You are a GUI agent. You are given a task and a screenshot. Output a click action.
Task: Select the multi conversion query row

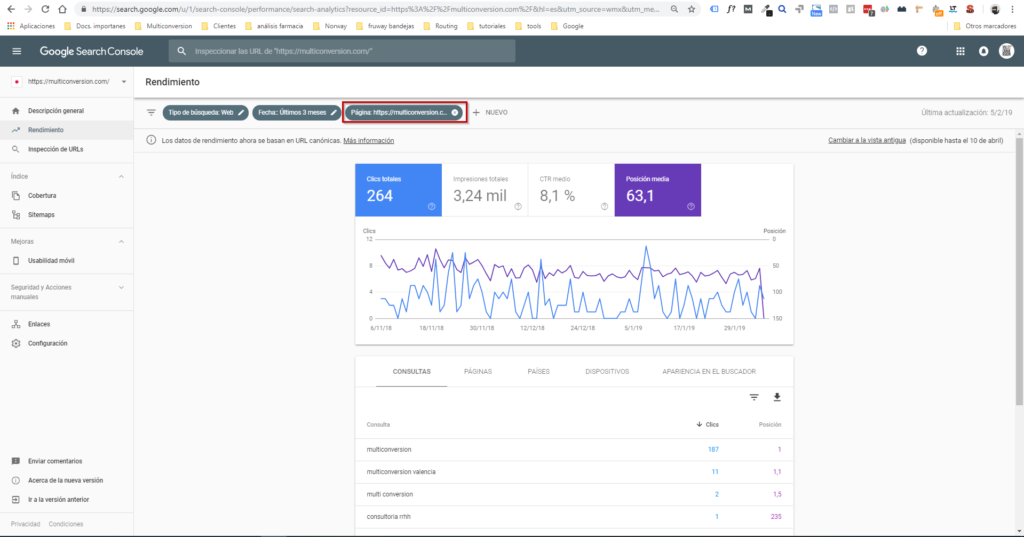coord(574,495)
